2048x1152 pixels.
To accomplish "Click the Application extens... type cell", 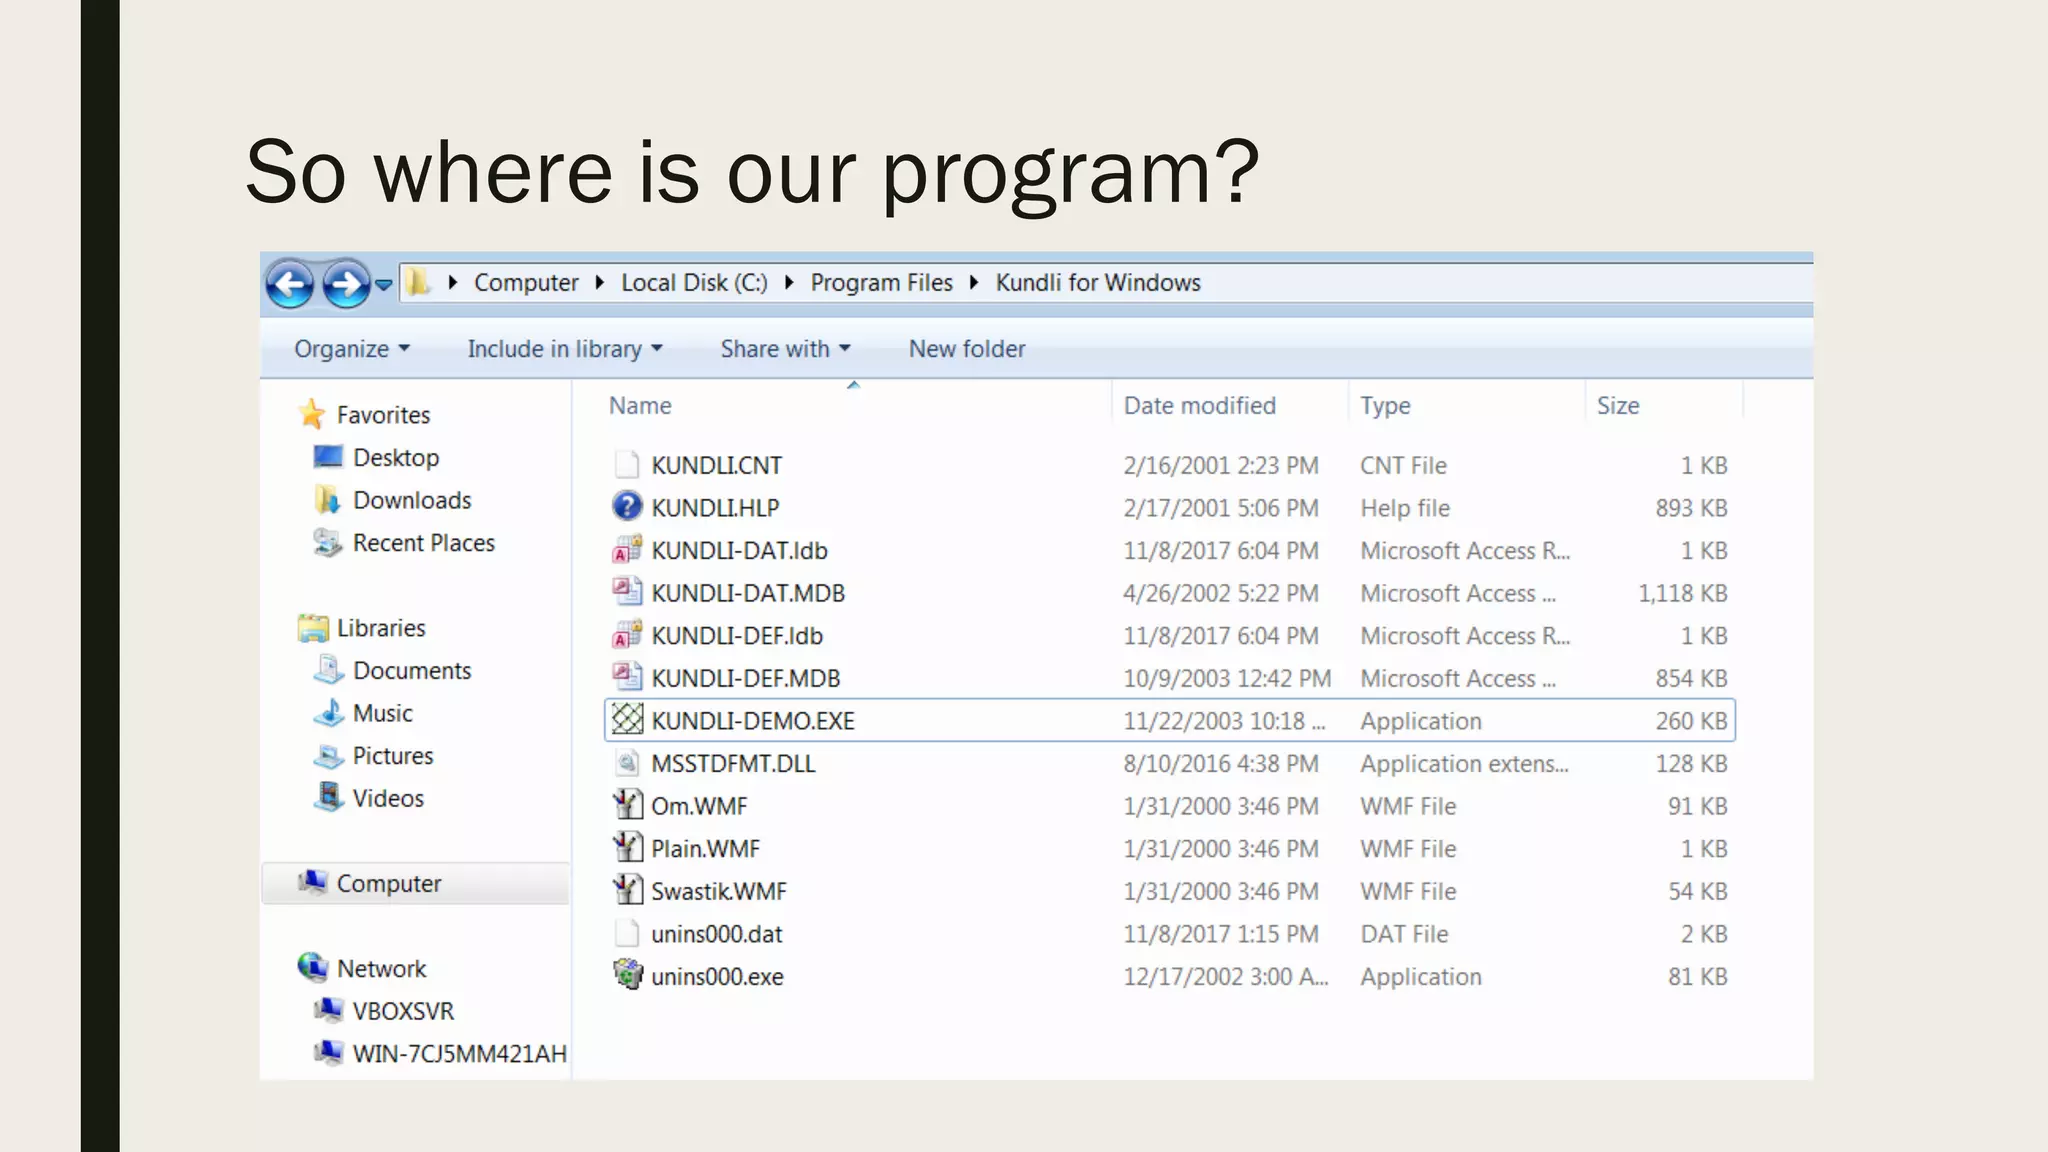I will point(1464,764).
